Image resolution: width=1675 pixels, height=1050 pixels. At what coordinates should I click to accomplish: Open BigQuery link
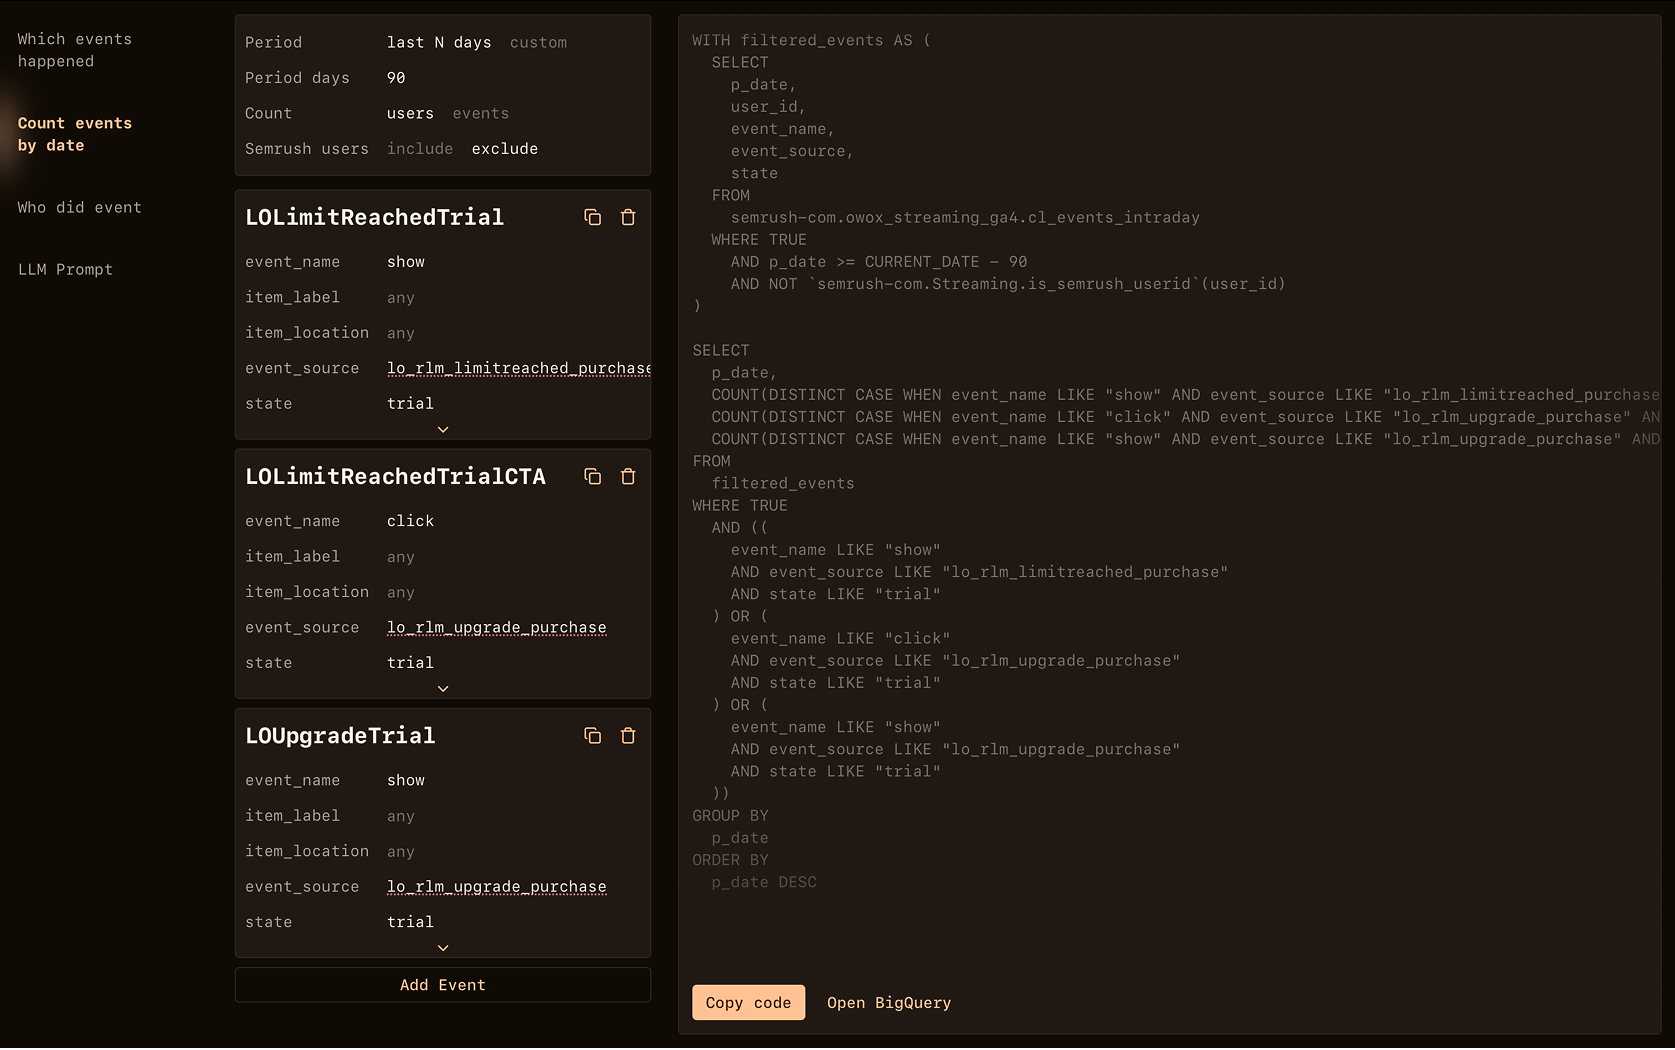click(889, 1002)
